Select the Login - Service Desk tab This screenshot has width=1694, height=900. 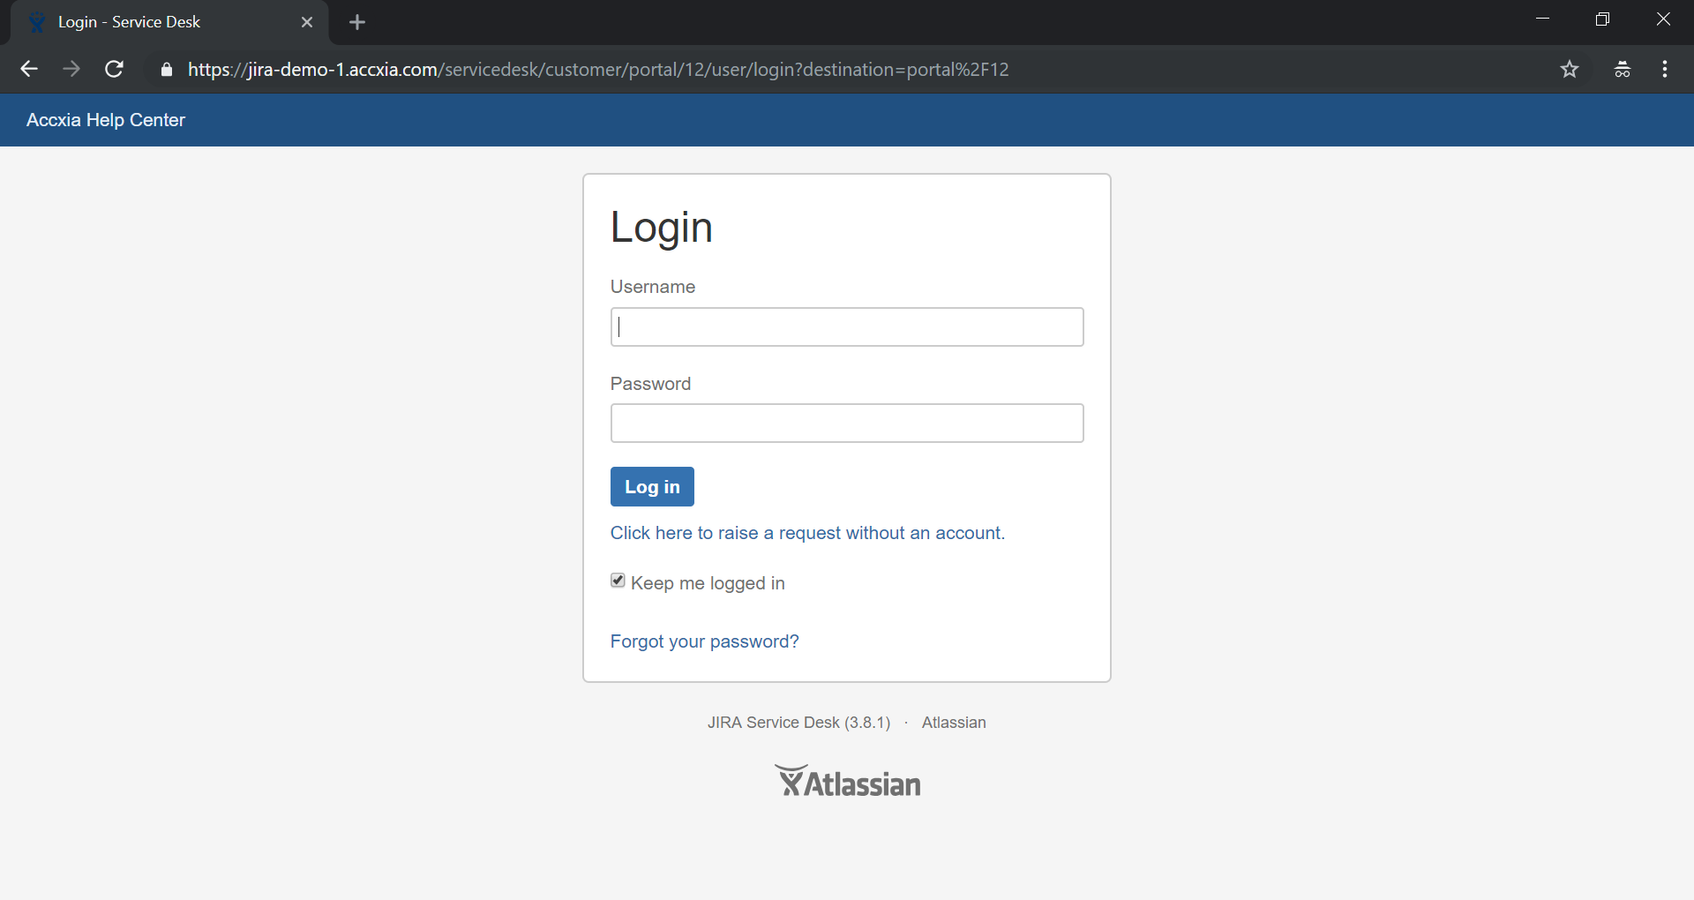click(168, 22)
